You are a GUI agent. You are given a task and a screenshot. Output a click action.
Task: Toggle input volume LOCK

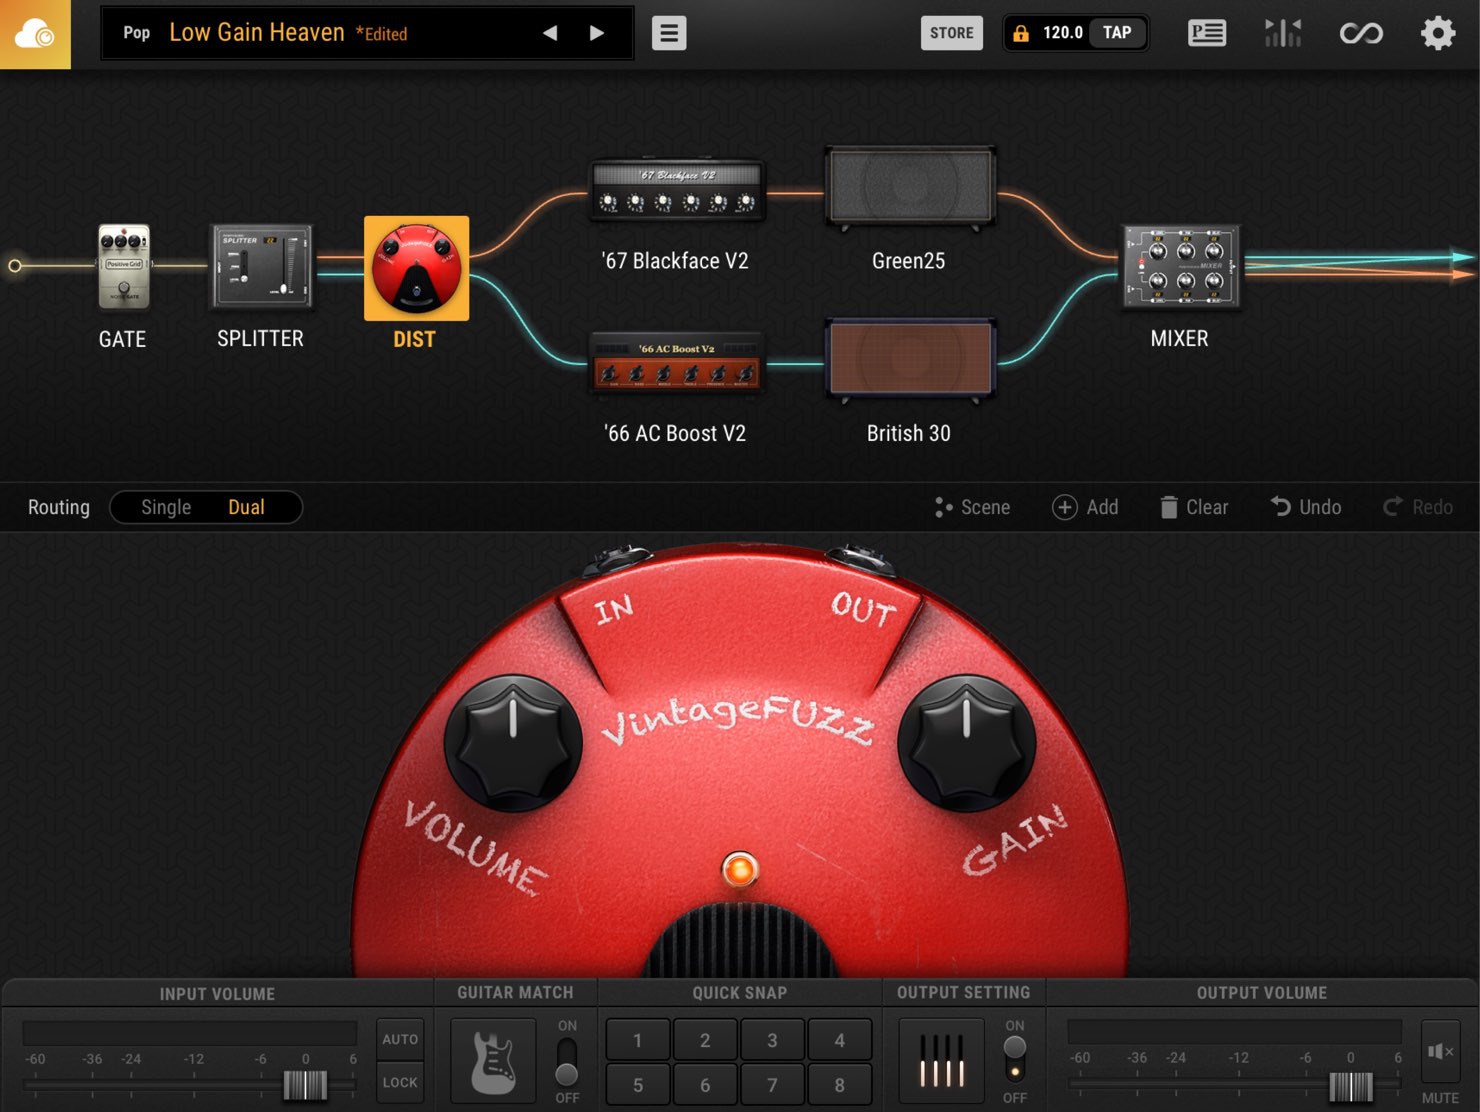click(400, 1082)
